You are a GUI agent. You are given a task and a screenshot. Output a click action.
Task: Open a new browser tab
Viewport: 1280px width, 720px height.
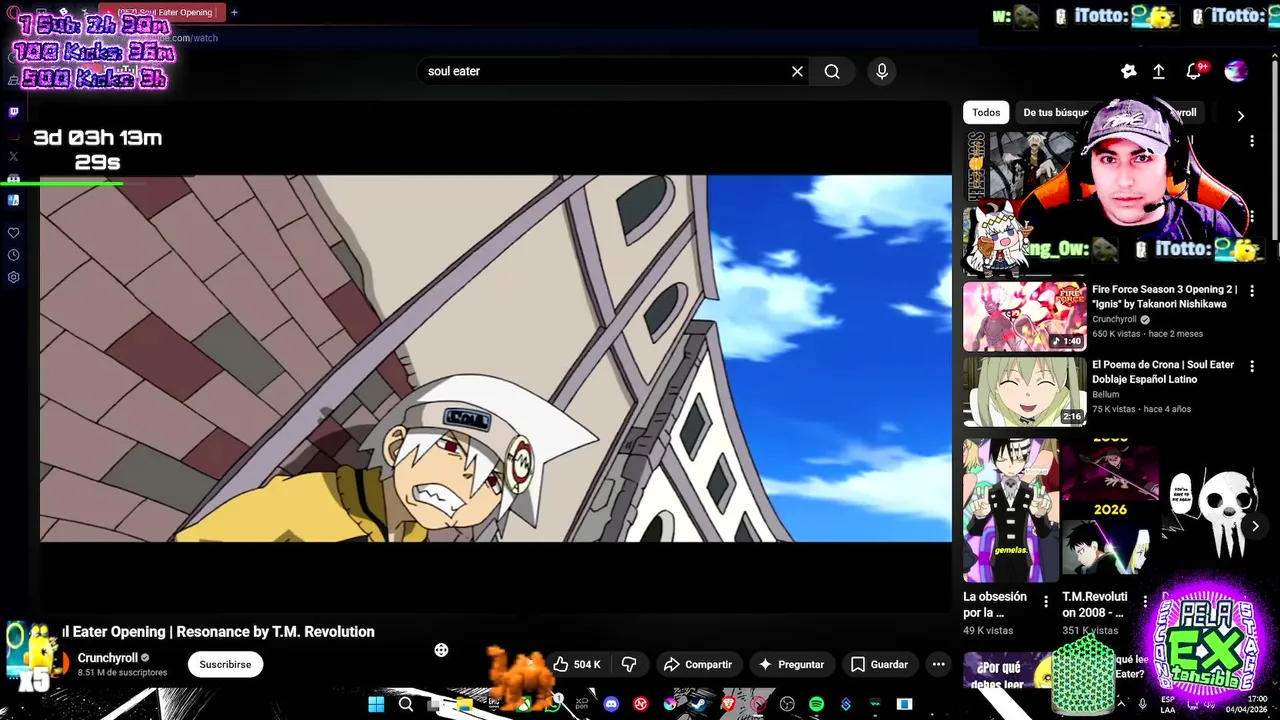coord(234,12)
